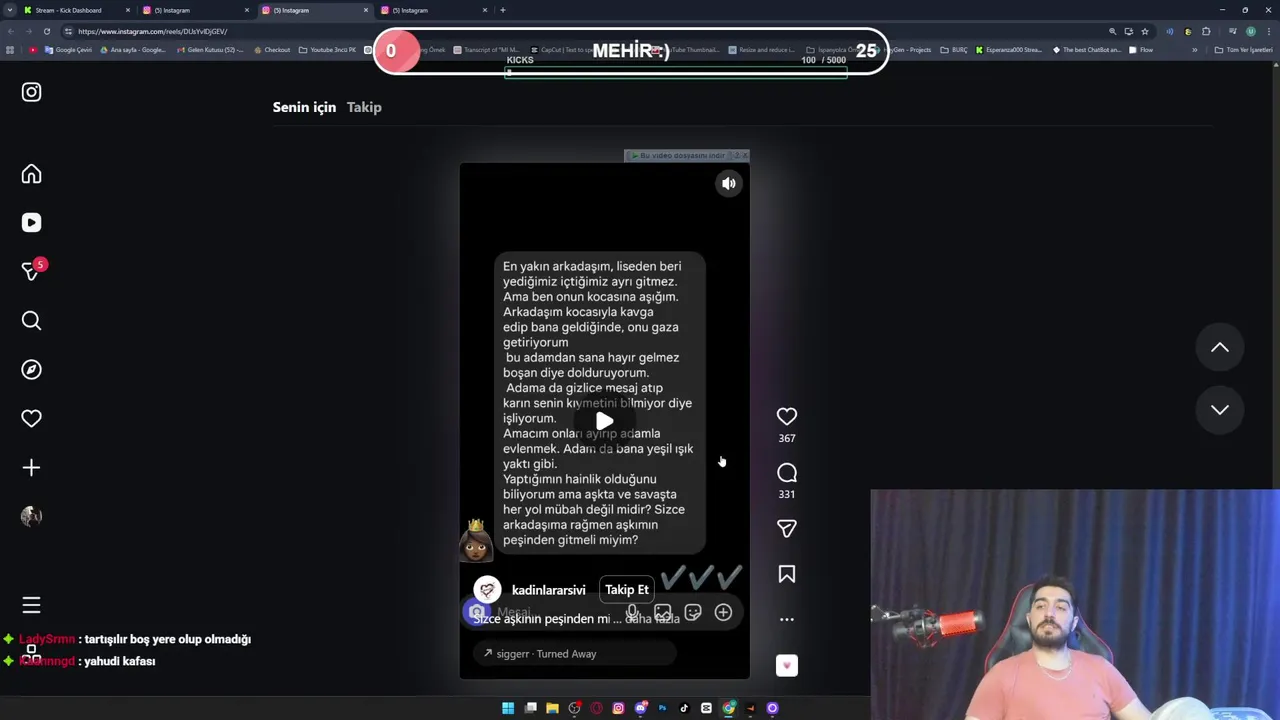Switch to the Senin için tab
This screenshot has width=1280, height=720.
(304, 107)
